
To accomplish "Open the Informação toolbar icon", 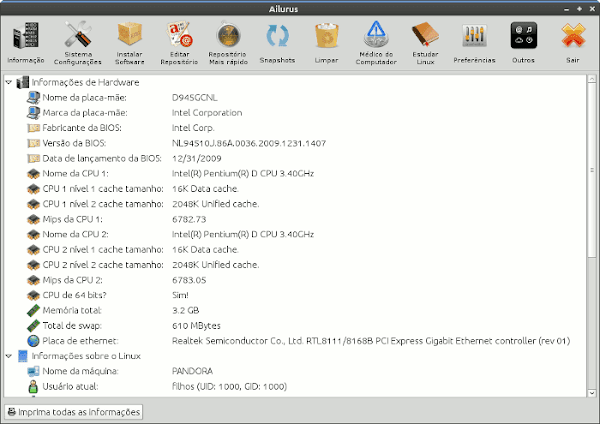I will [x=25, y=38].
